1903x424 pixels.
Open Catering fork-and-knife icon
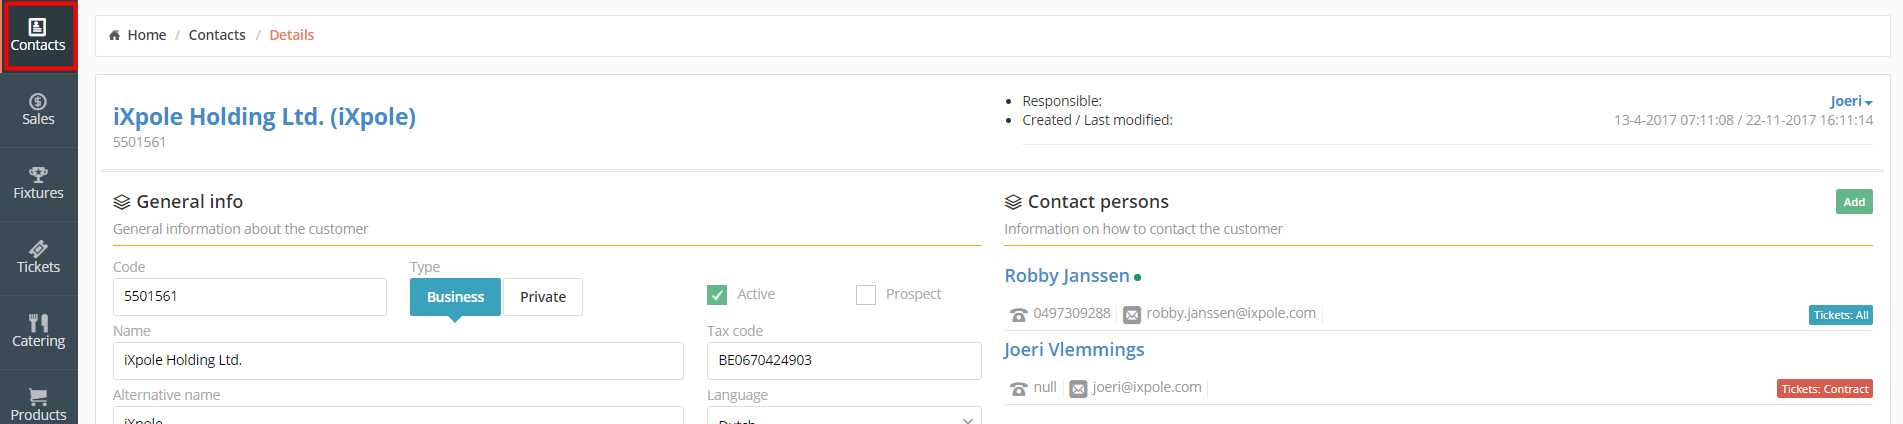(x=38, y=323)
